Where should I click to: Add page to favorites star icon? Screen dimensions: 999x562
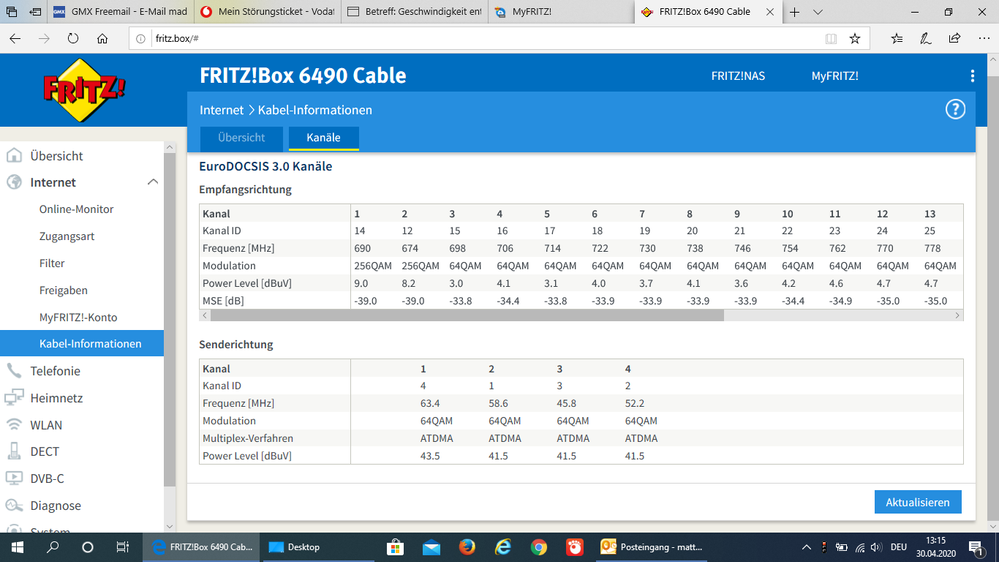855,38
